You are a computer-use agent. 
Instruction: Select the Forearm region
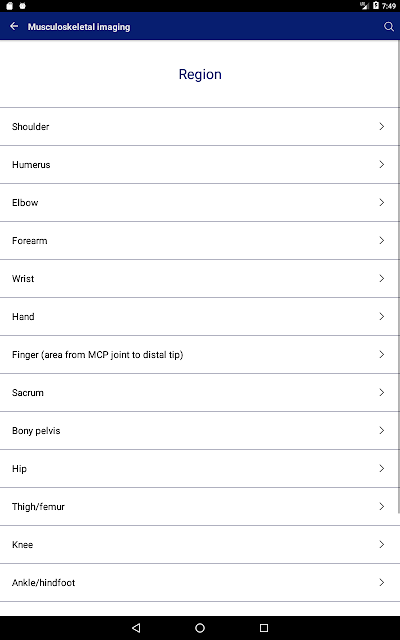[200, 240]
